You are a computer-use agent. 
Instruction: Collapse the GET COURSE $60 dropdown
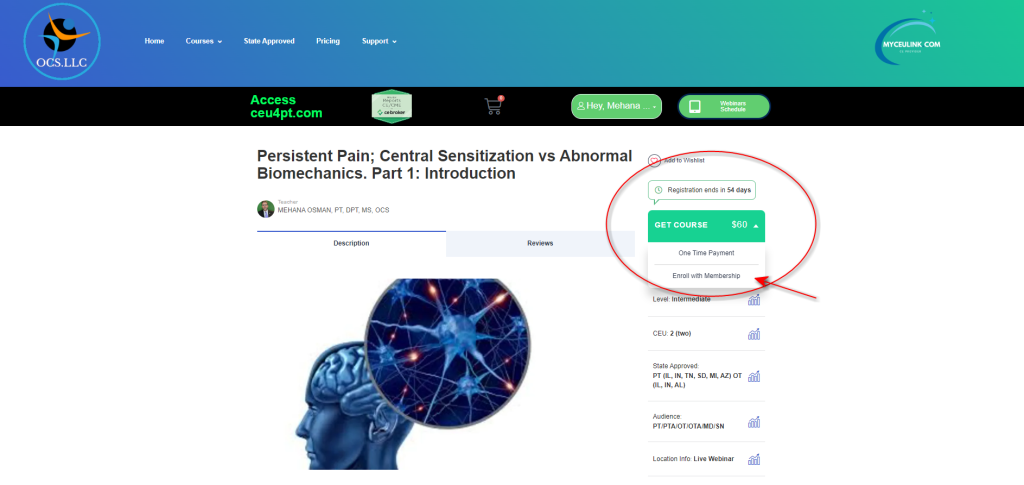click(706, 225)
